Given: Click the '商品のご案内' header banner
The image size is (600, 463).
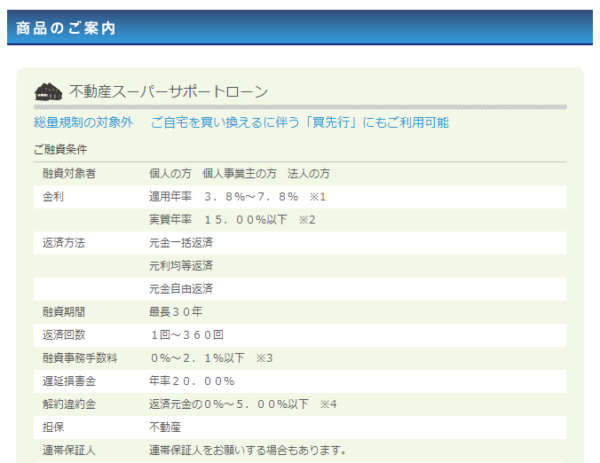Looking at the screenshot, I should (300, 28).
